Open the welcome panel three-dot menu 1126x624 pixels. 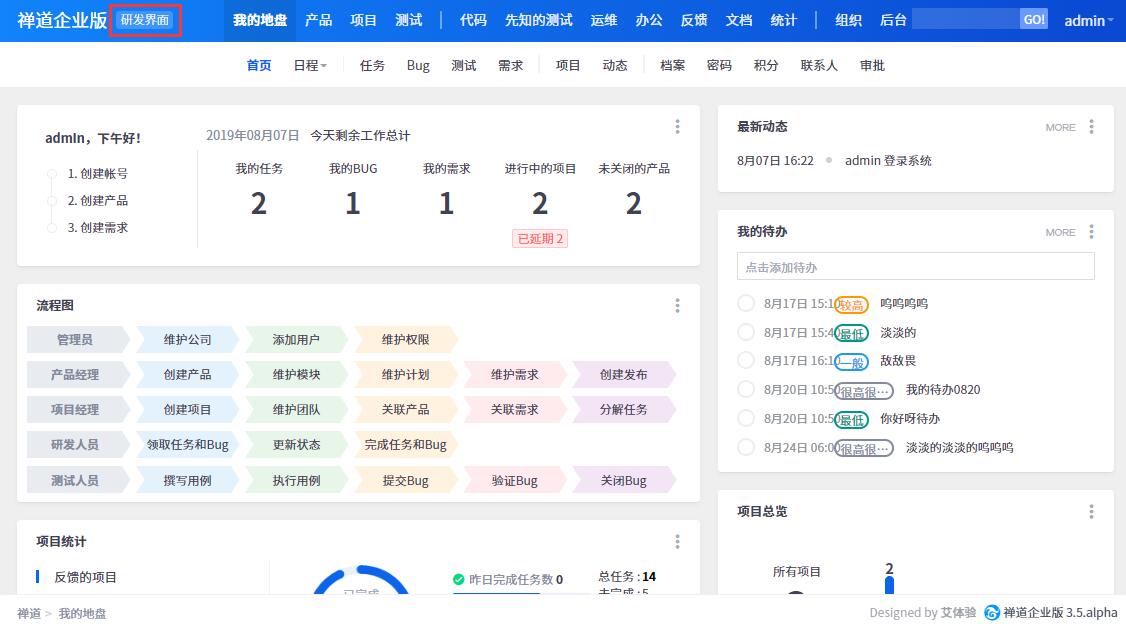677,127
